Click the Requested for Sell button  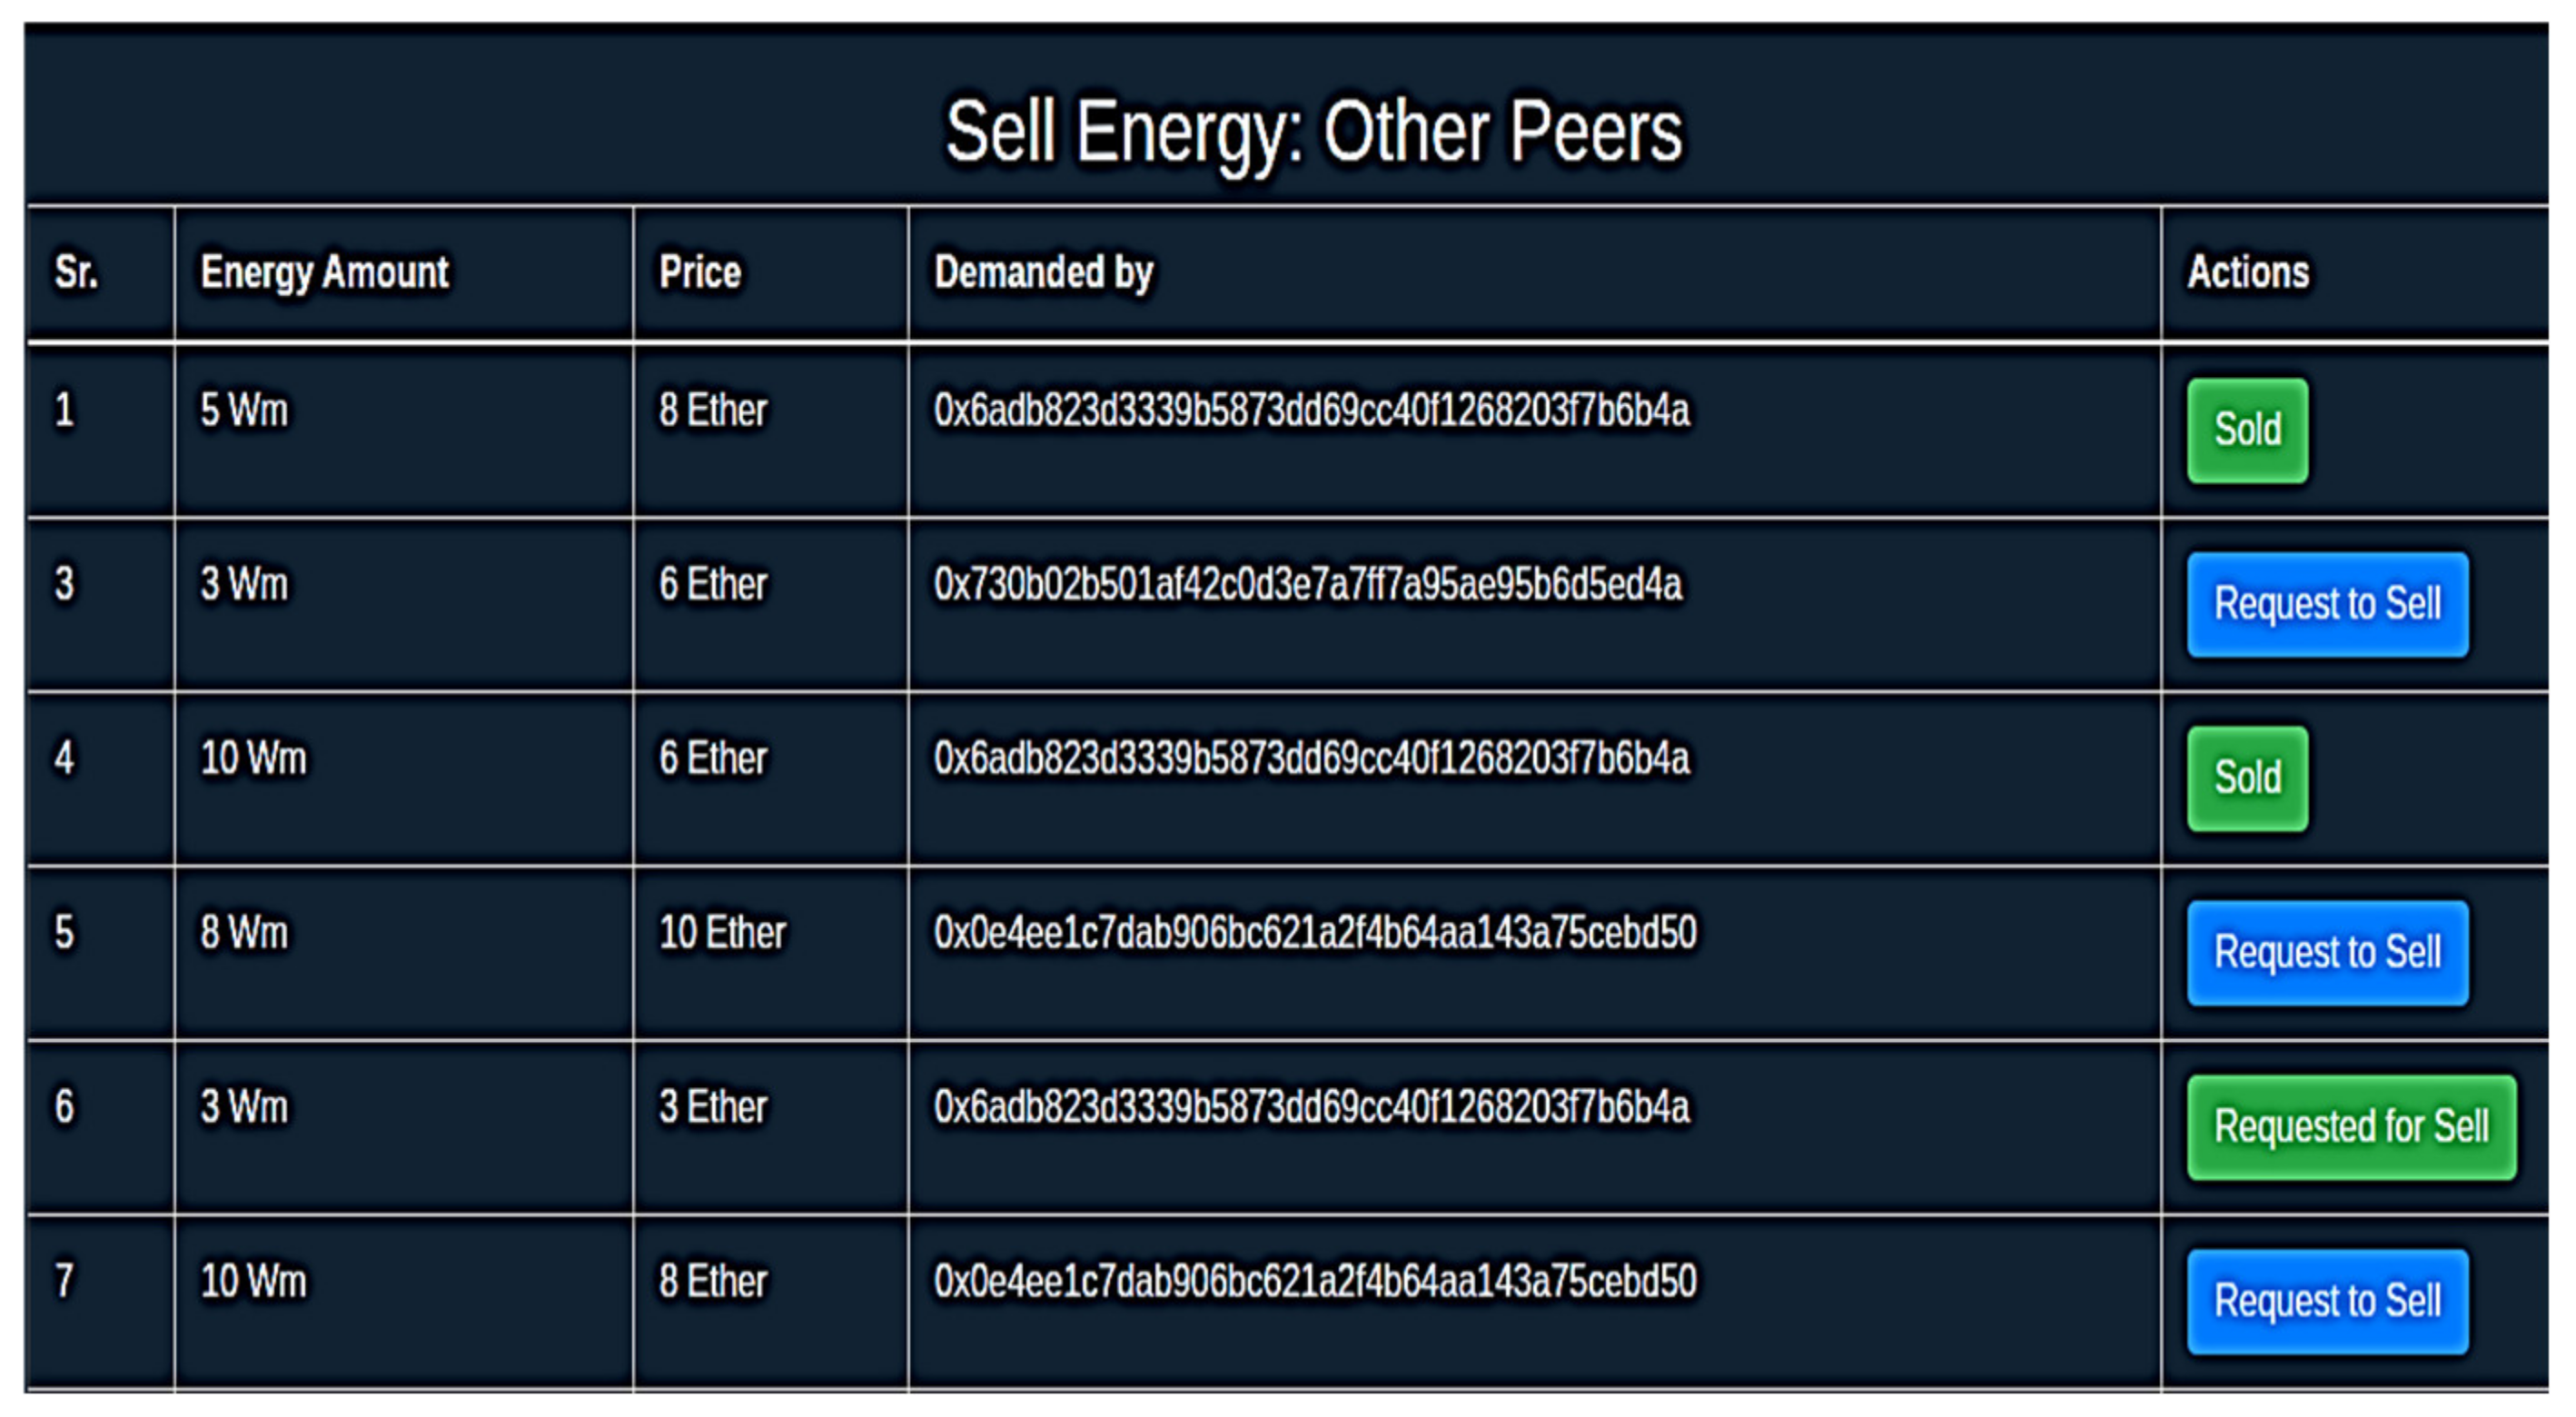coord(2350,1126)
